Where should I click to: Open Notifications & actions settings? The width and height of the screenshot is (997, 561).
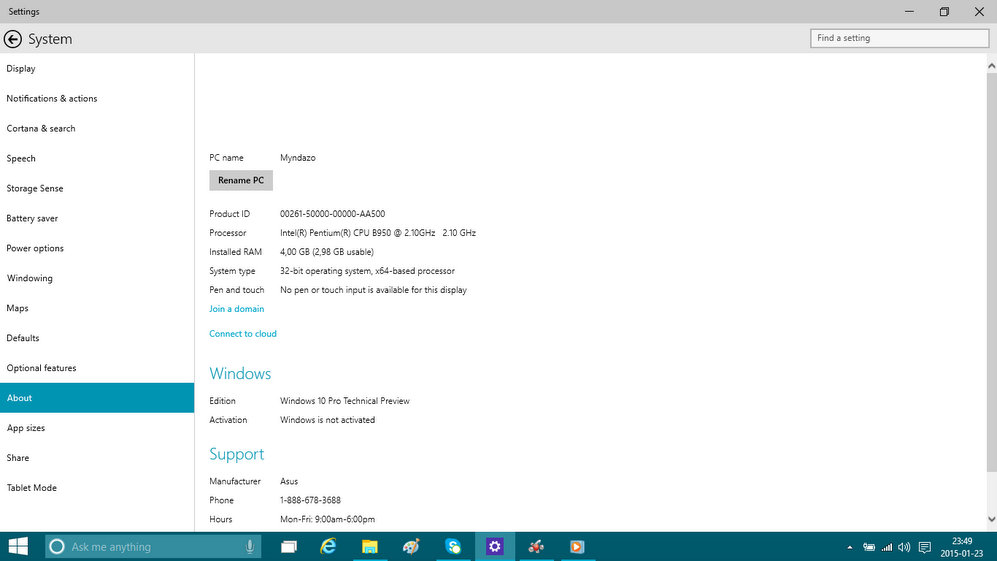click(52, 99)
